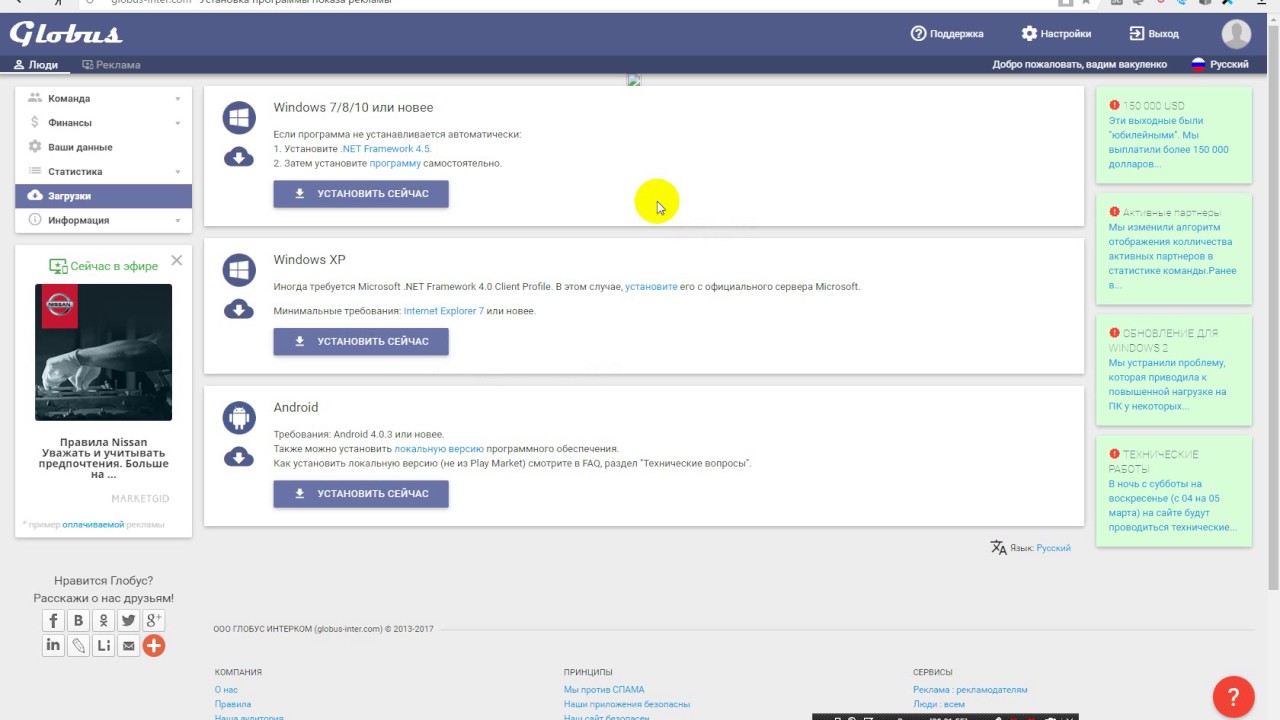Screen dimensions: 1280x720
Task: Share on VKontakte
Action: [x=78, y=621]
